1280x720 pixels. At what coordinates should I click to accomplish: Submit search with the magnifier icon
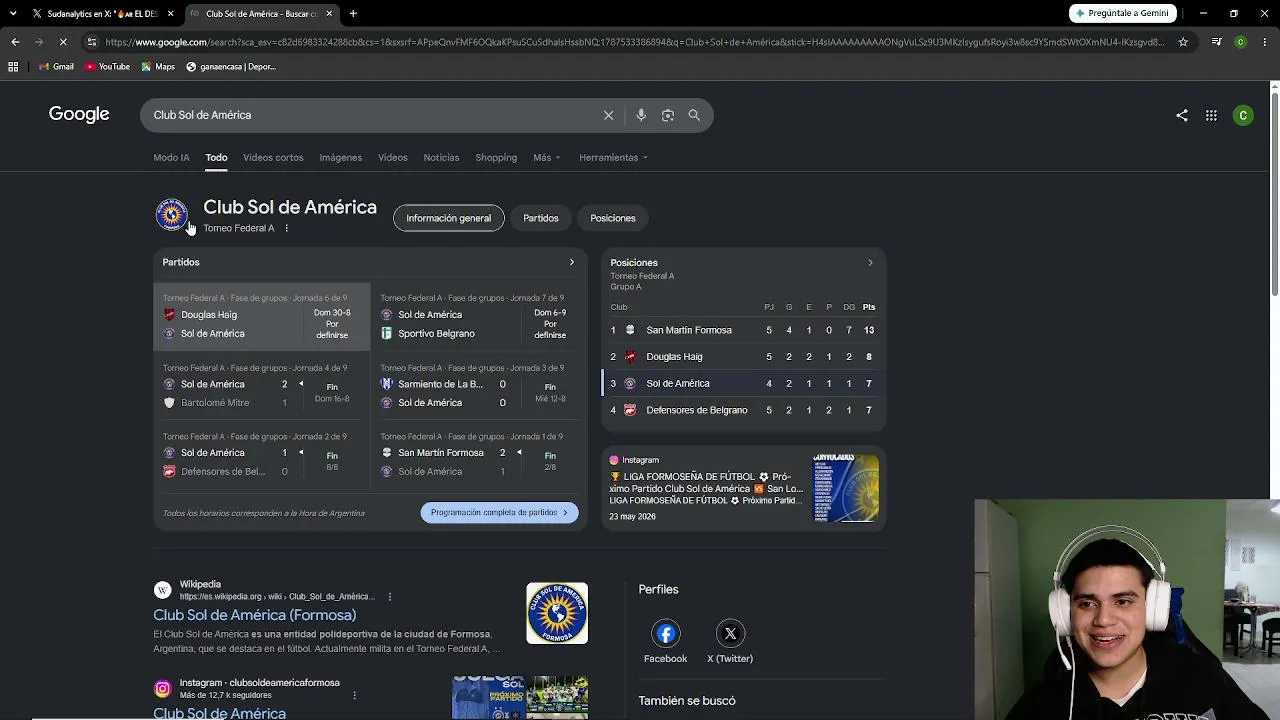coord(694,115)
